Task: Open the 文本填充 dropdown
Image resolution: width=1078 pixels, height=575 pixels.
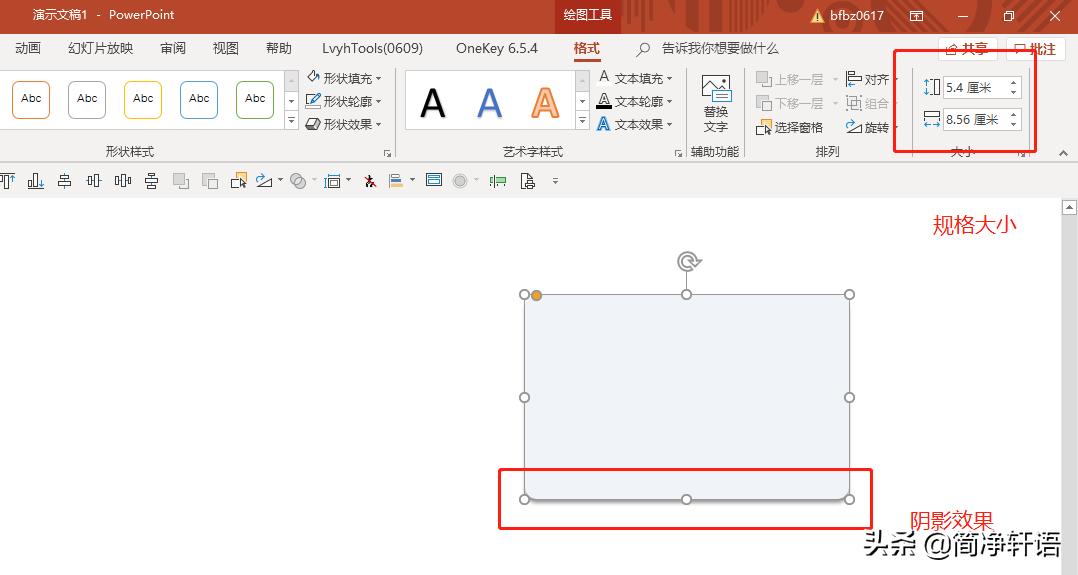Action: [635, 78]
